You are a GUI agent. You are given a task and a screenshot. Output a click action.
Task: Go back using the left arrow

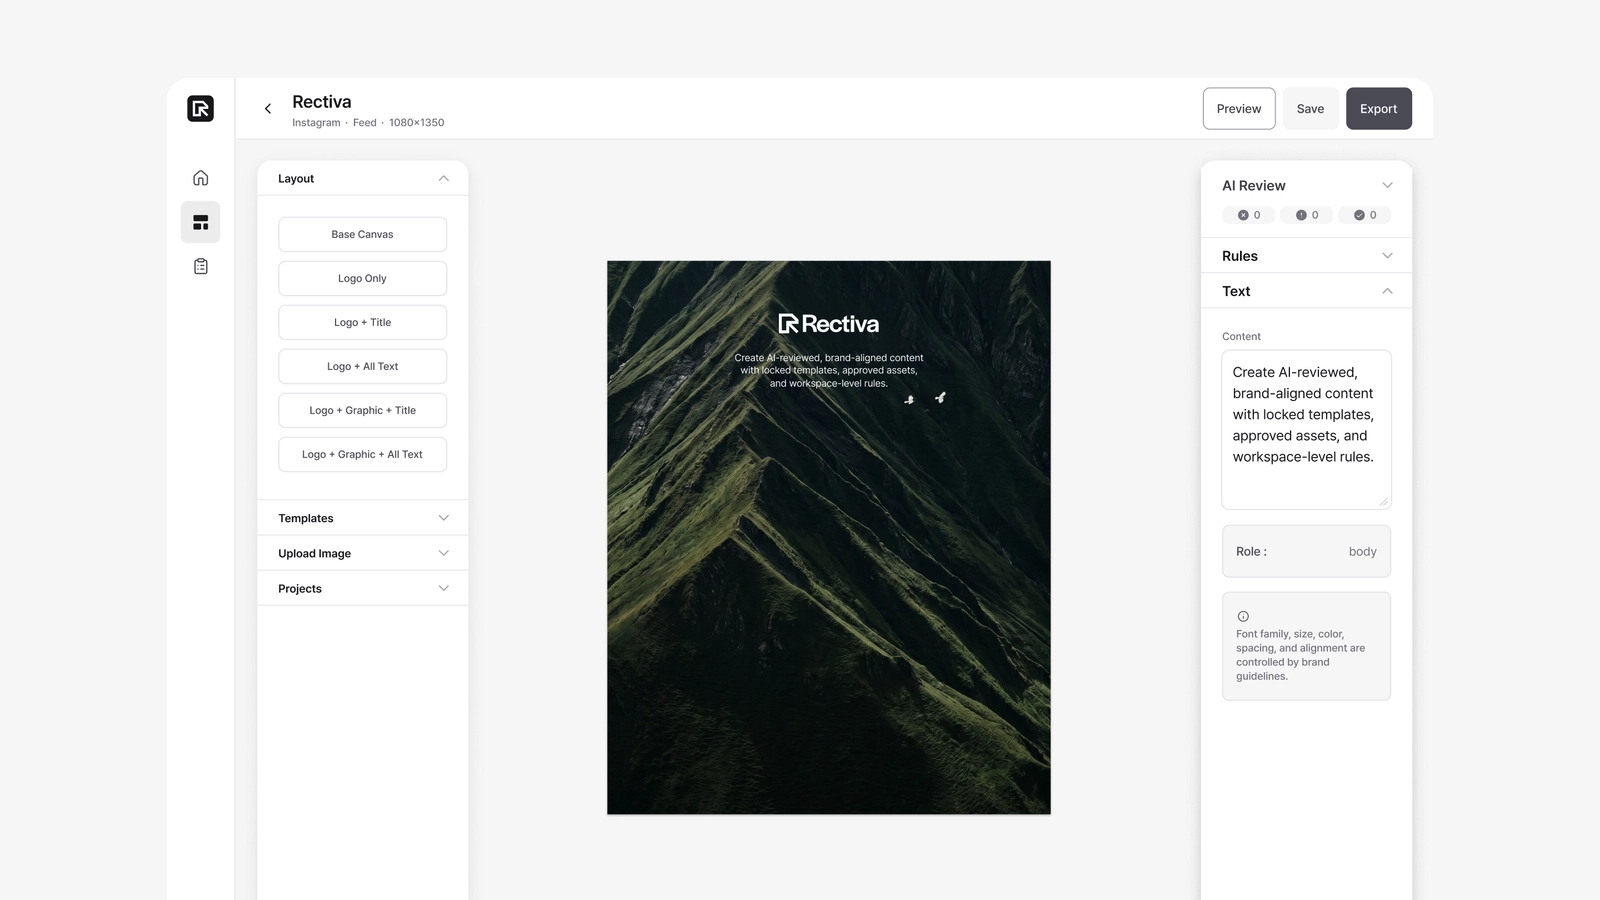268,109
